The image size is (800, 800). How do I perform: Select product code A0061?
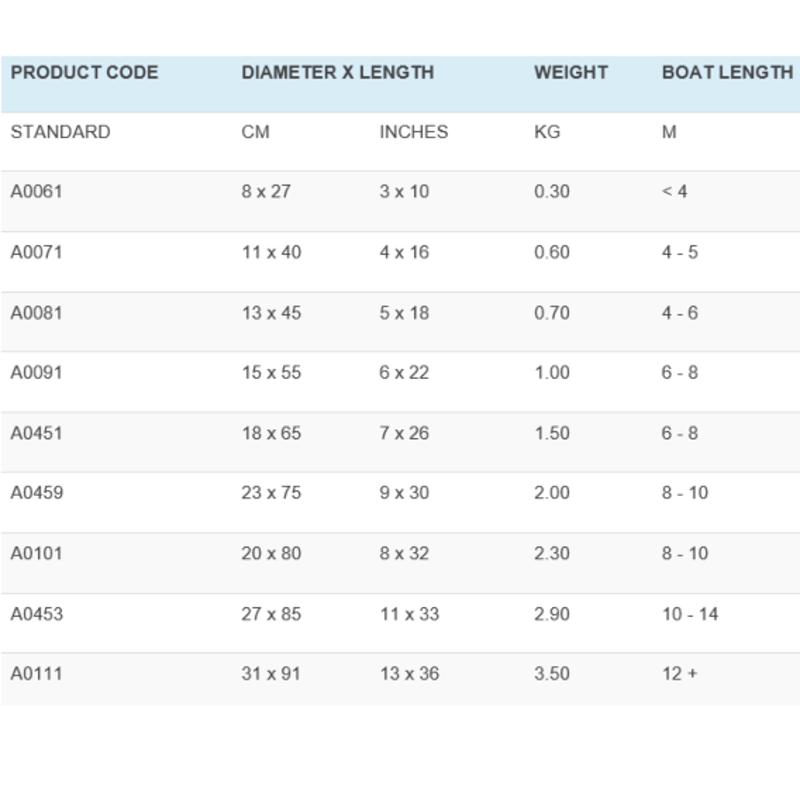click(x=36, y=192)
